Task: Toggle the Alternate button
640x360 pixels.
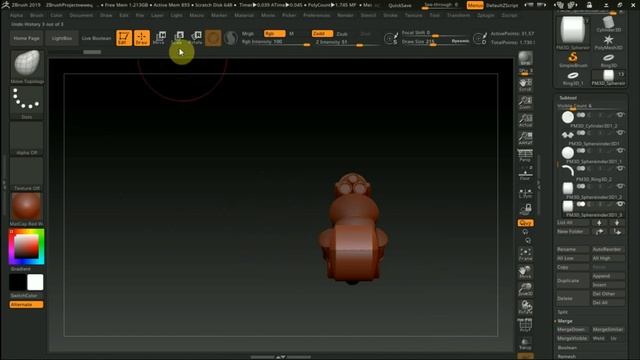Action: 26,304
